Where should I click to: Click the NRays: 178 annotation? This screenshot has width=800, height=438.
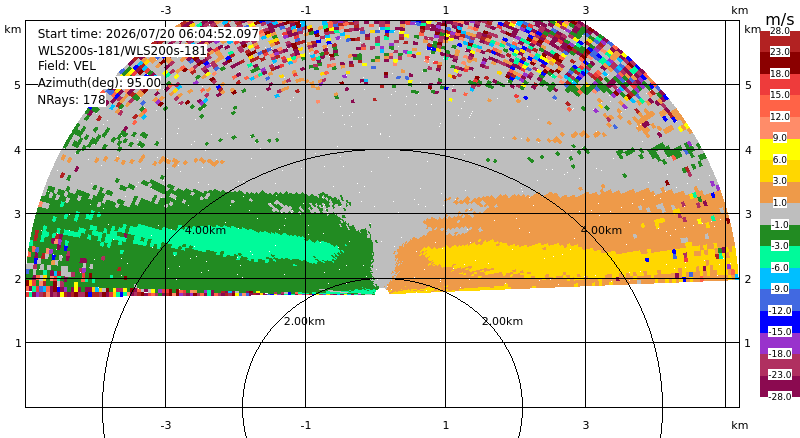click(x=71, y=100)
